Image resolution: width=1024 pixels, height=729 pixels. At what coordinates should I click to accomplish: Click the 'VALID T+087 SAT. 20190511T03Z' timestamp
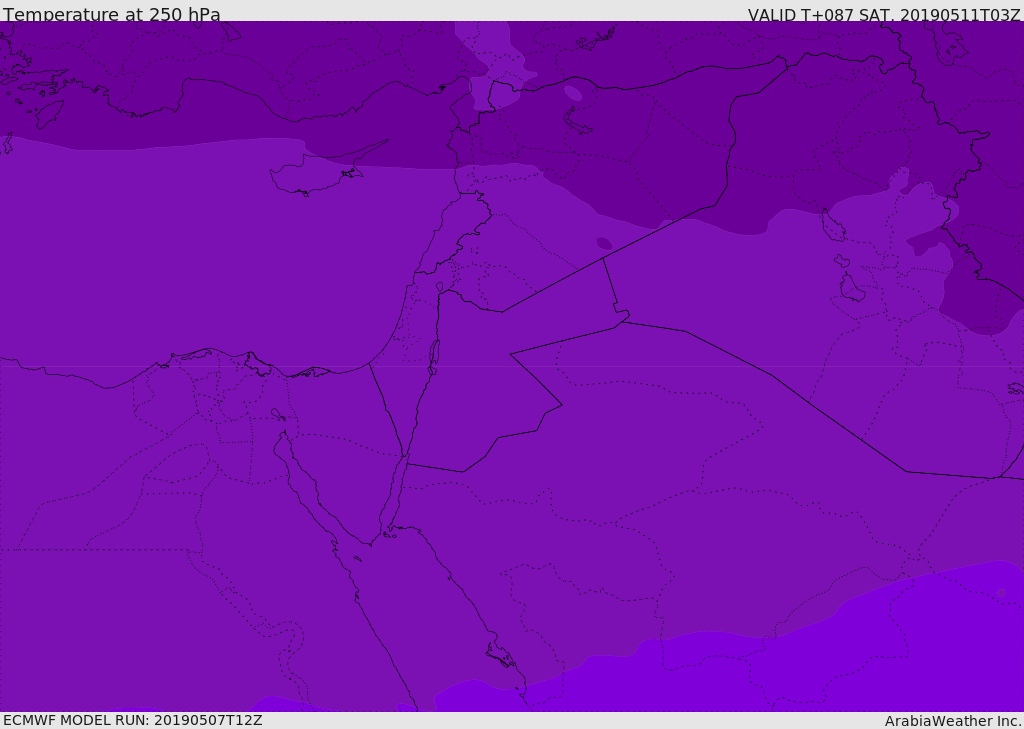[884, 14]
